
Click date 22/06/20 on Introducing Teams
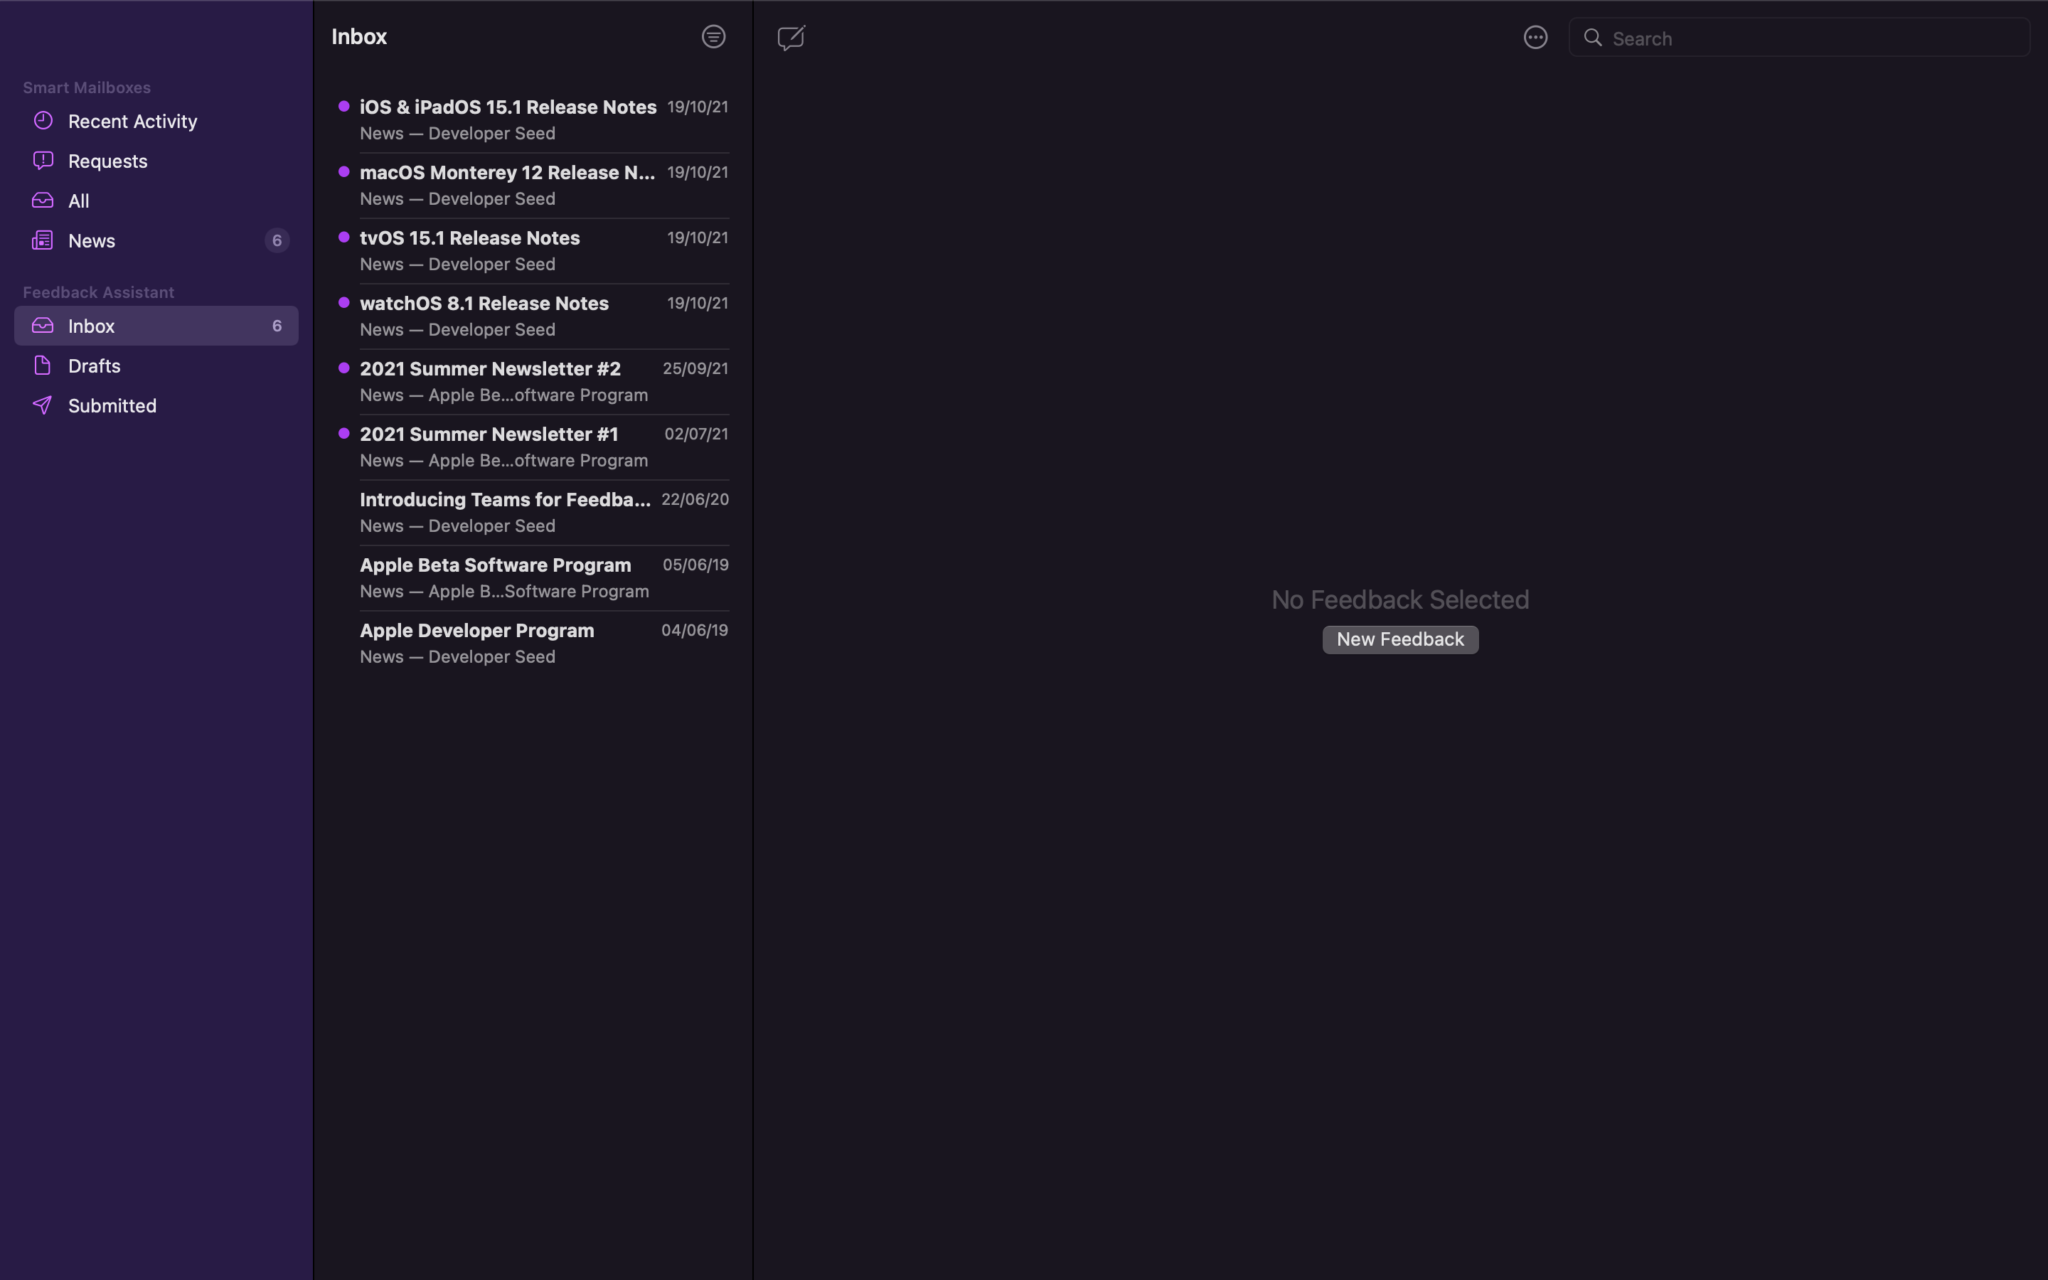[x=695, y=499]
